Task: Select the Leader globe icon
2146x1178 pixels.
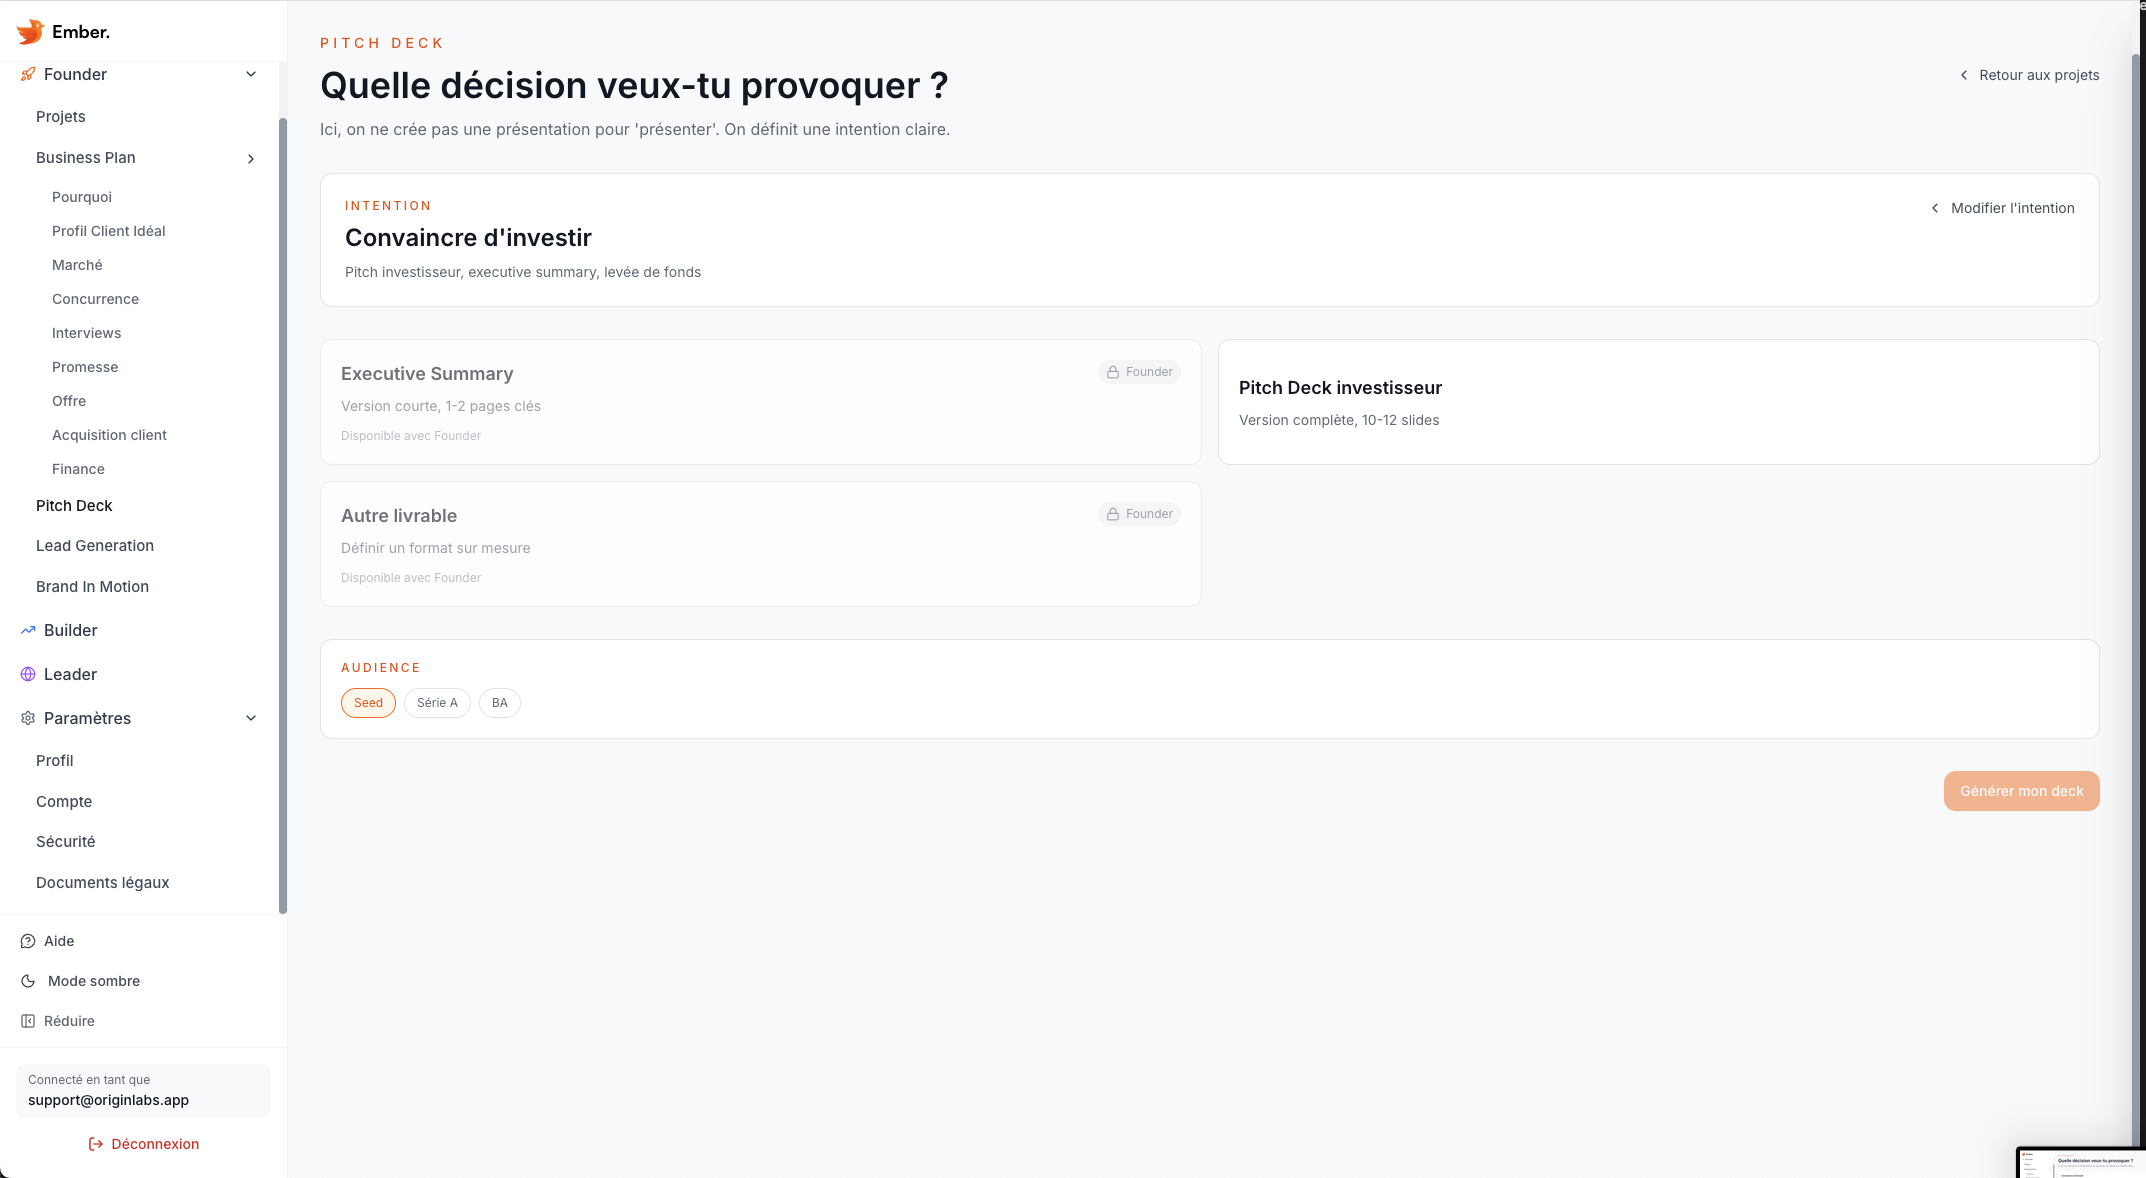Action: coord(26,674)
